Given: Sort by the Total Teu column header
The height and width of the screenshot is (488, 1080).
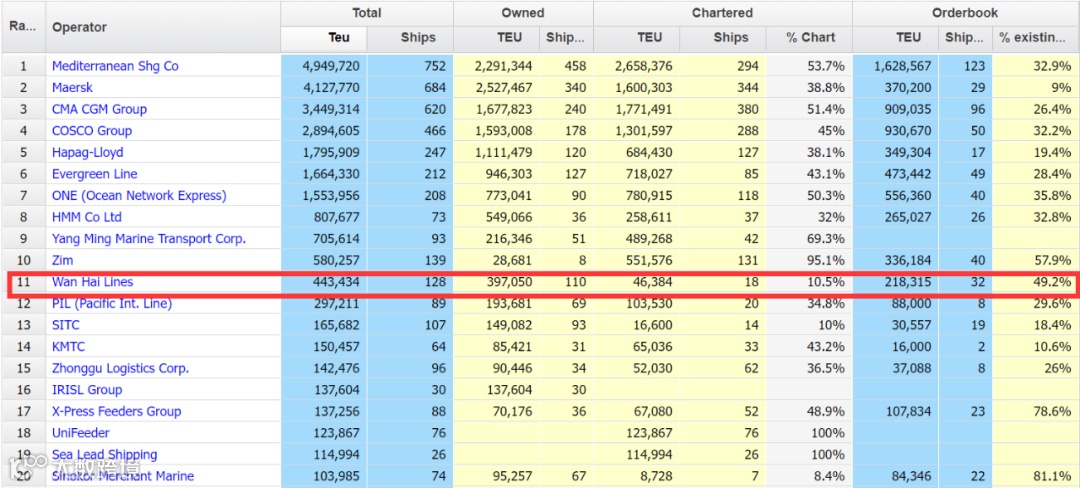Looking at the screenshot, I should coord(324,39).
